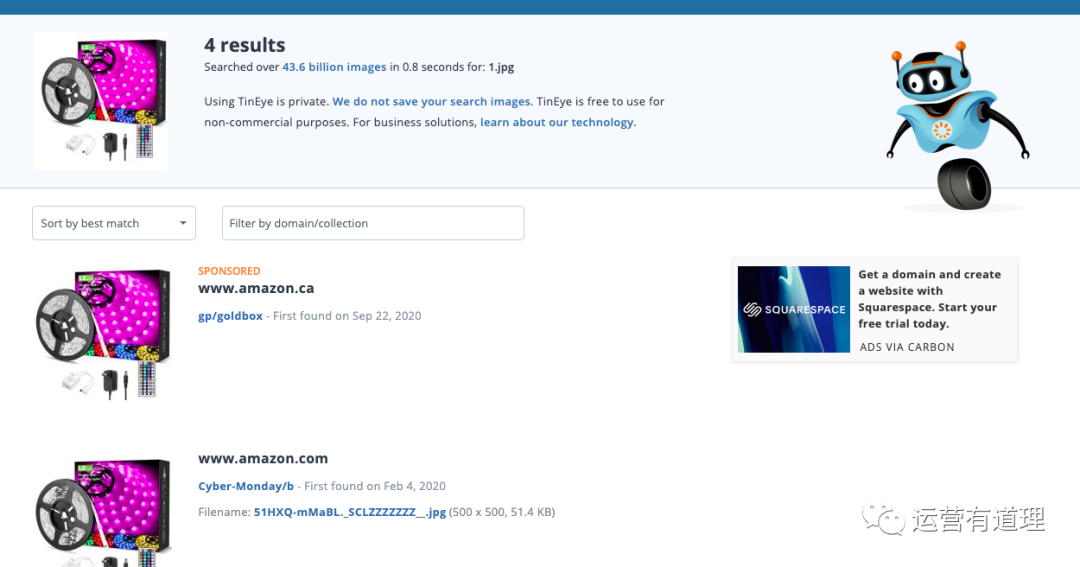The height and width of the screenshot is (567, 1080).
Task: Open the 'Cyber-Monday/b' amazon.com link
Action: 246,486
